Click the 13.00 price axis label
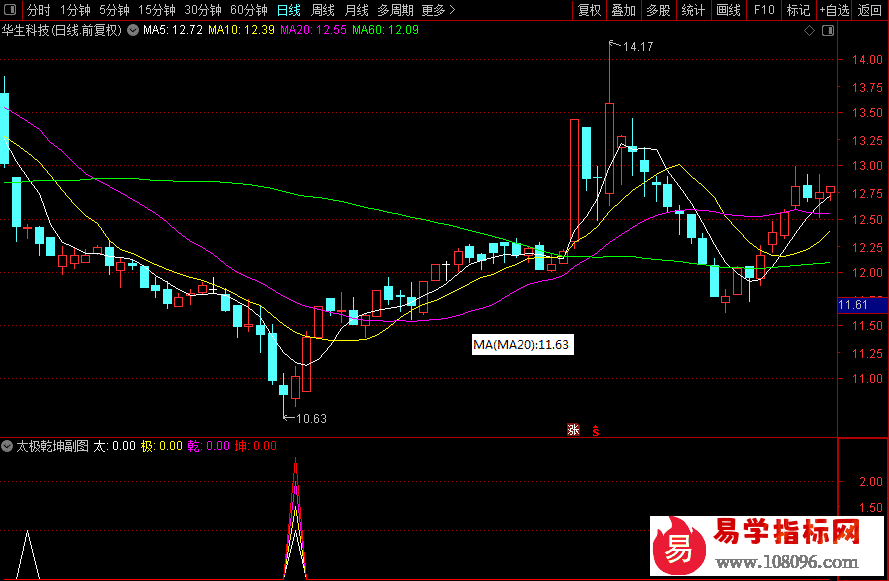The width and height of the screenshot is (889, 581). click(867, 166)
